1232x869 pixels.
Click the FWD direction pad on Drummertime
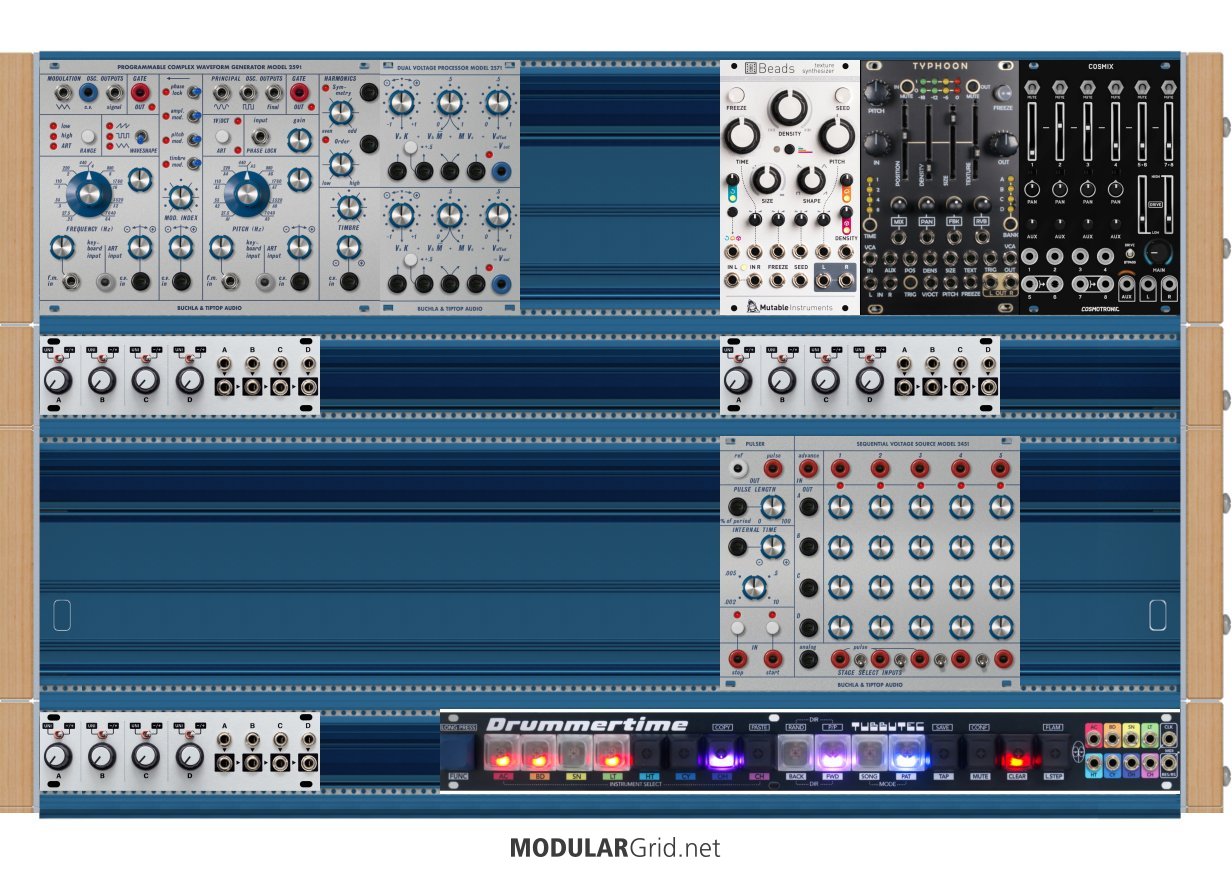point(833,752)
